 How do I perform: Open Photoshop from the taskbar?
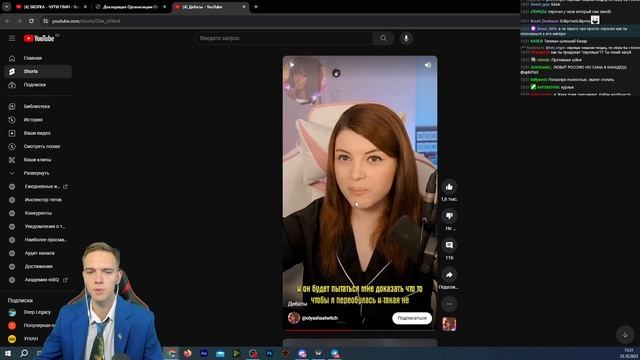click(x=269, y=353)
